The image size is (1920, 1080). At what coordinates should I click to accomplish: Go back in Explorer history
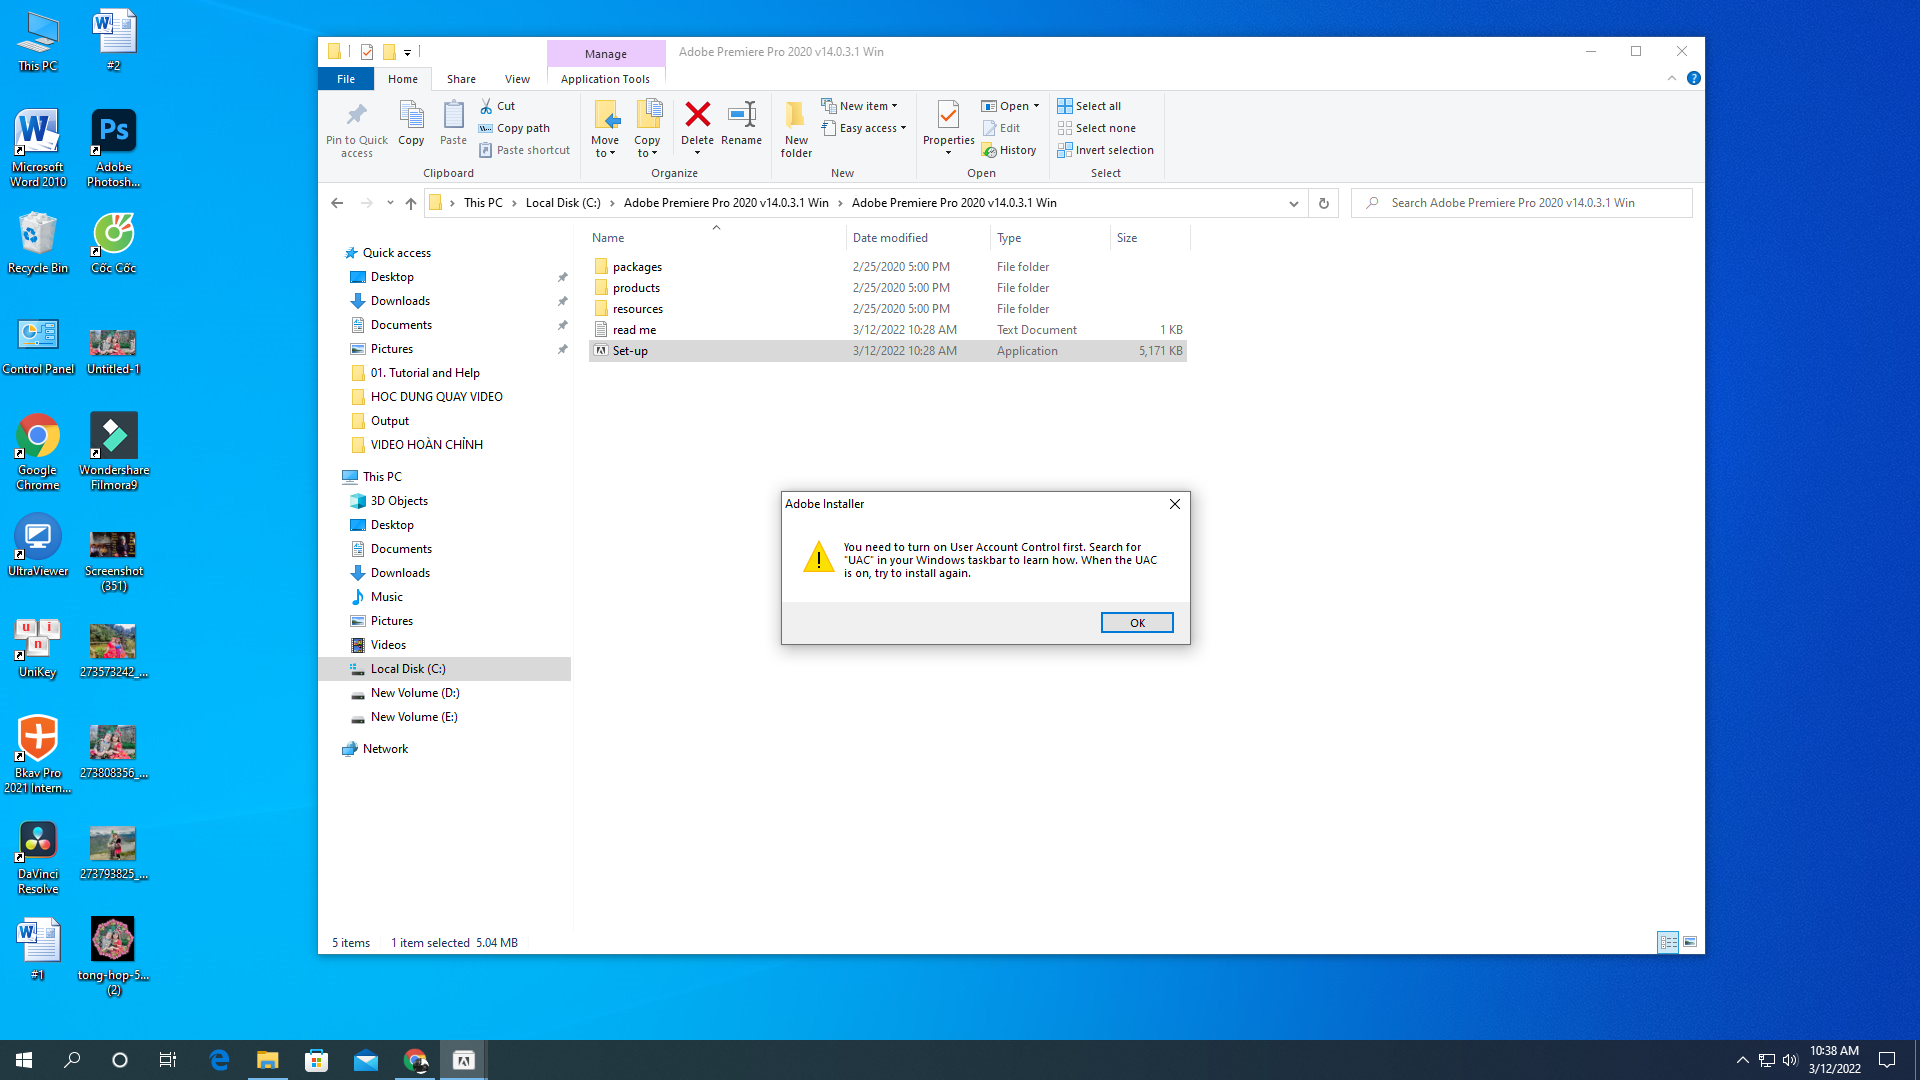point(337,203)
